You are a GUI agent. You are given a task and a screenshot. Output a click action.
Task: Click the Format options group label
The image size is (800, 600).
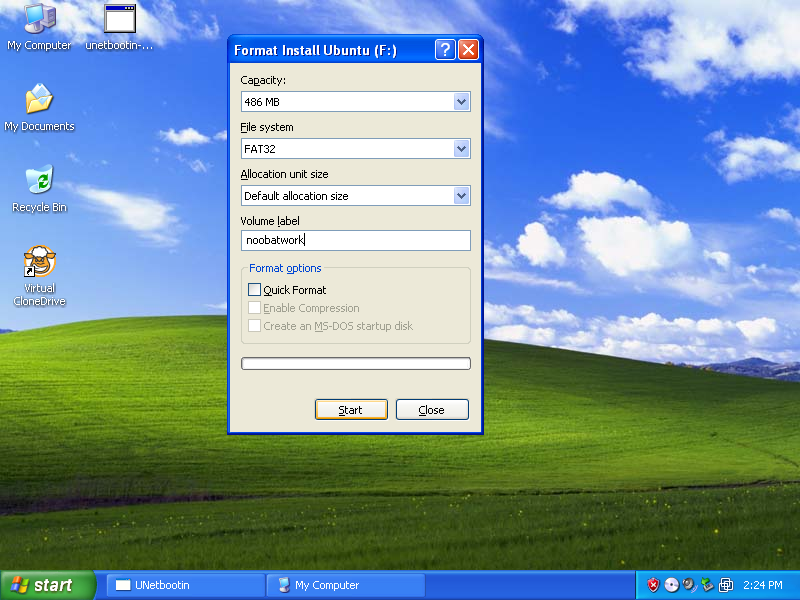pyautogui.click(x=285, y=268)
